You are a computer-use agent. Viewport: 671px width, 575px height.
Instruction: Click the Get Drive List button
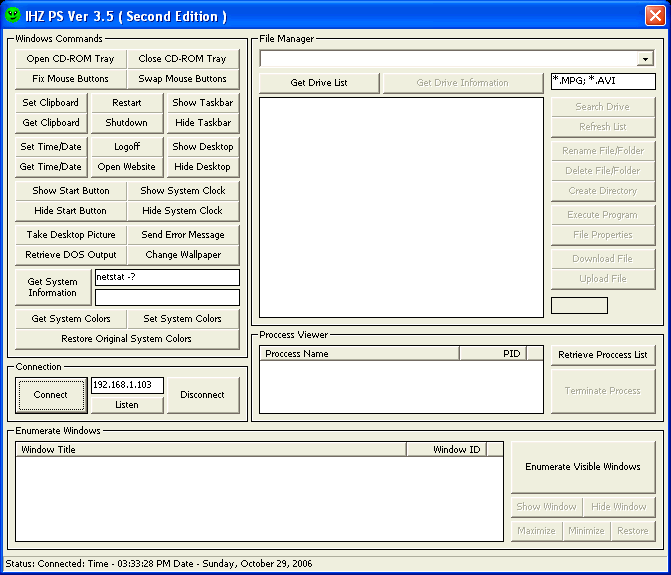tap(319, 83)
